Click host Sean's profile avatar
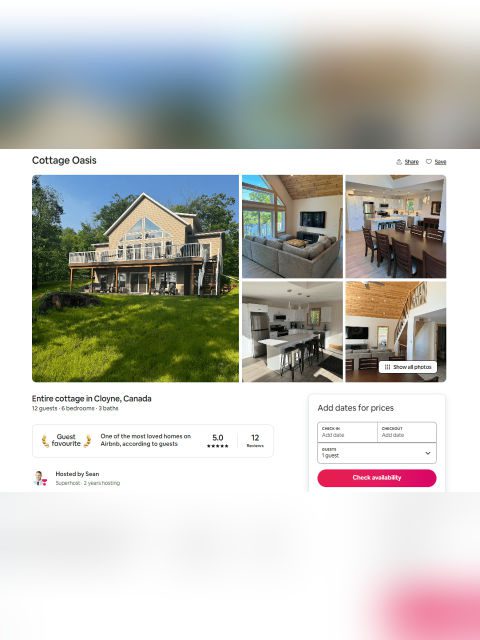 [40, 478]
